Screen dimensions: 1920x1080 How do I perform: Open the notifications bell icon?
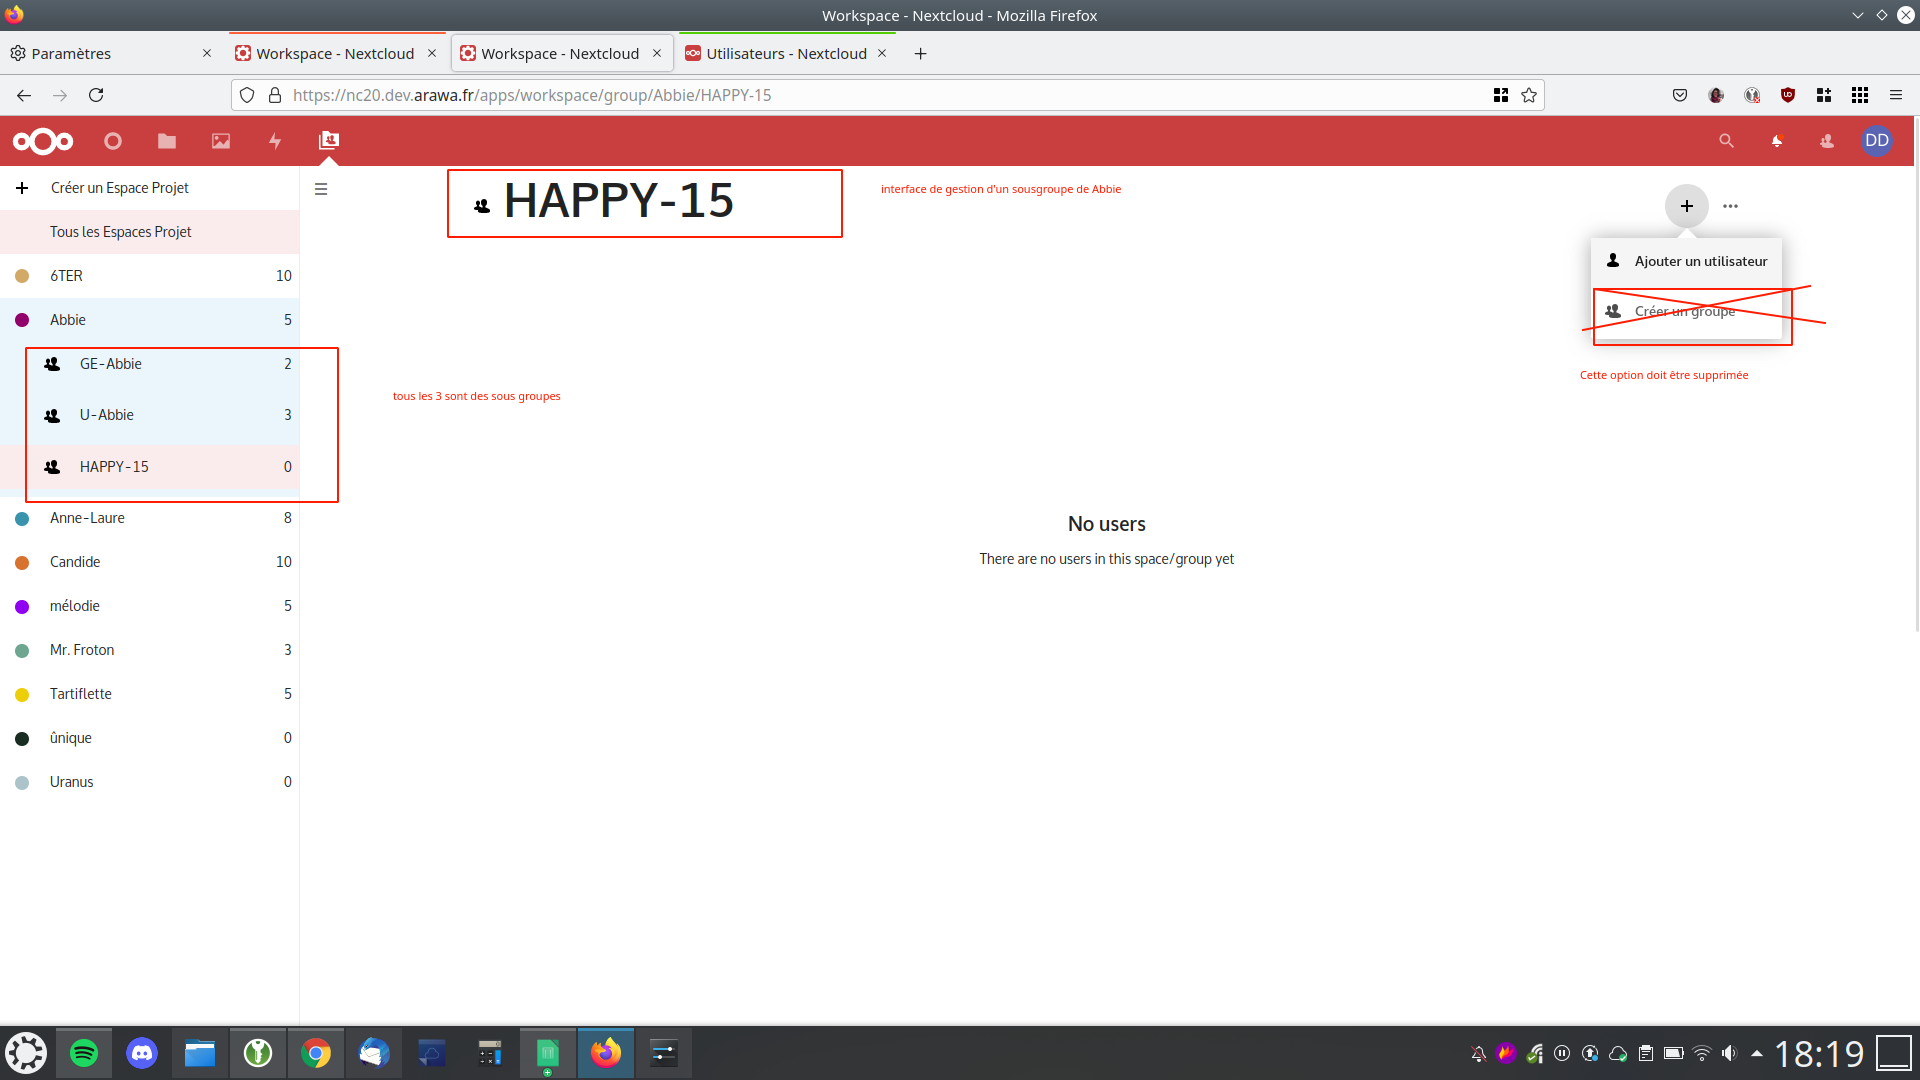pos(1777,141)
